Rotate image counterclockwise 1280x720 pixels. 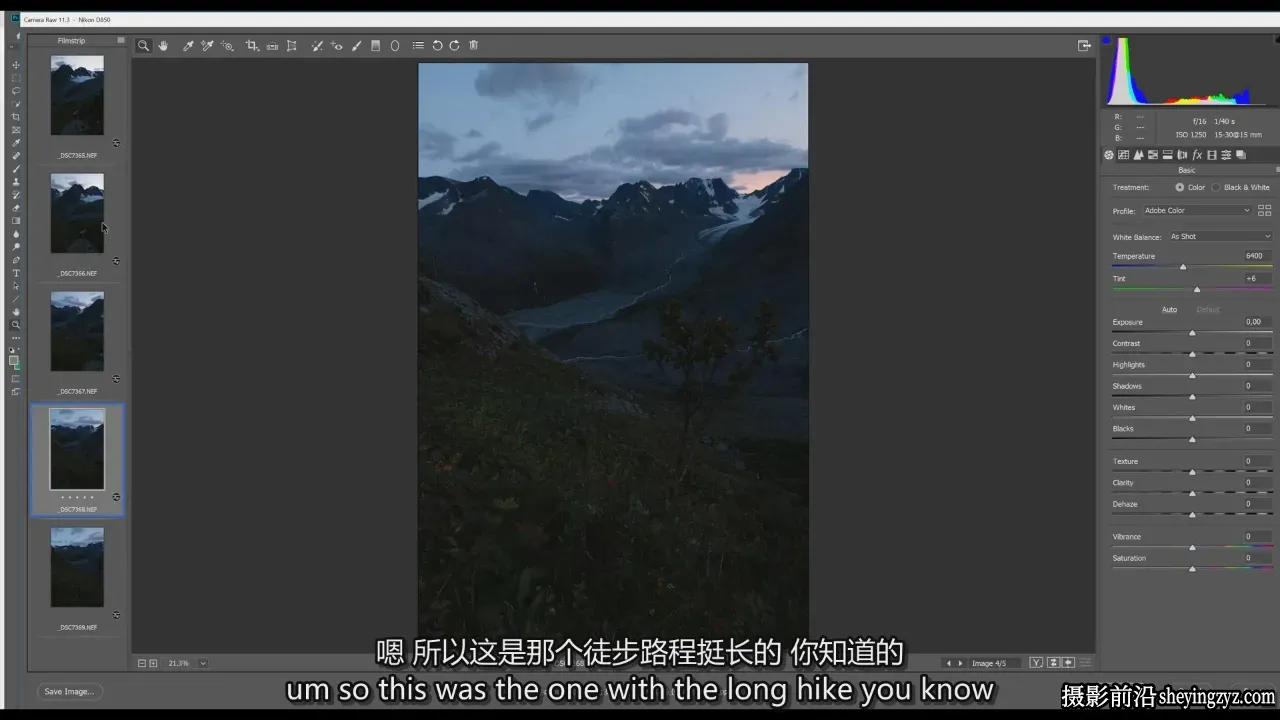pyautogui.click(x=437, y=45)
